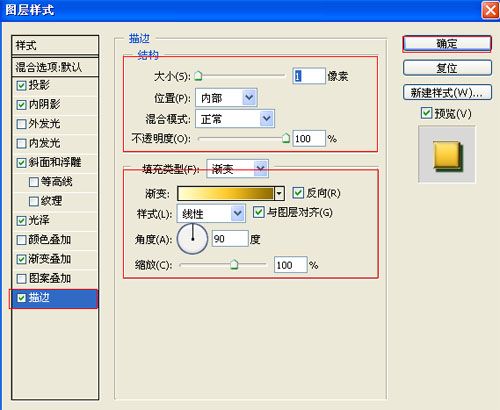Enable the 内发光 inner glow checkbox
Screen dimensions: 500x410
coord(21,144)
